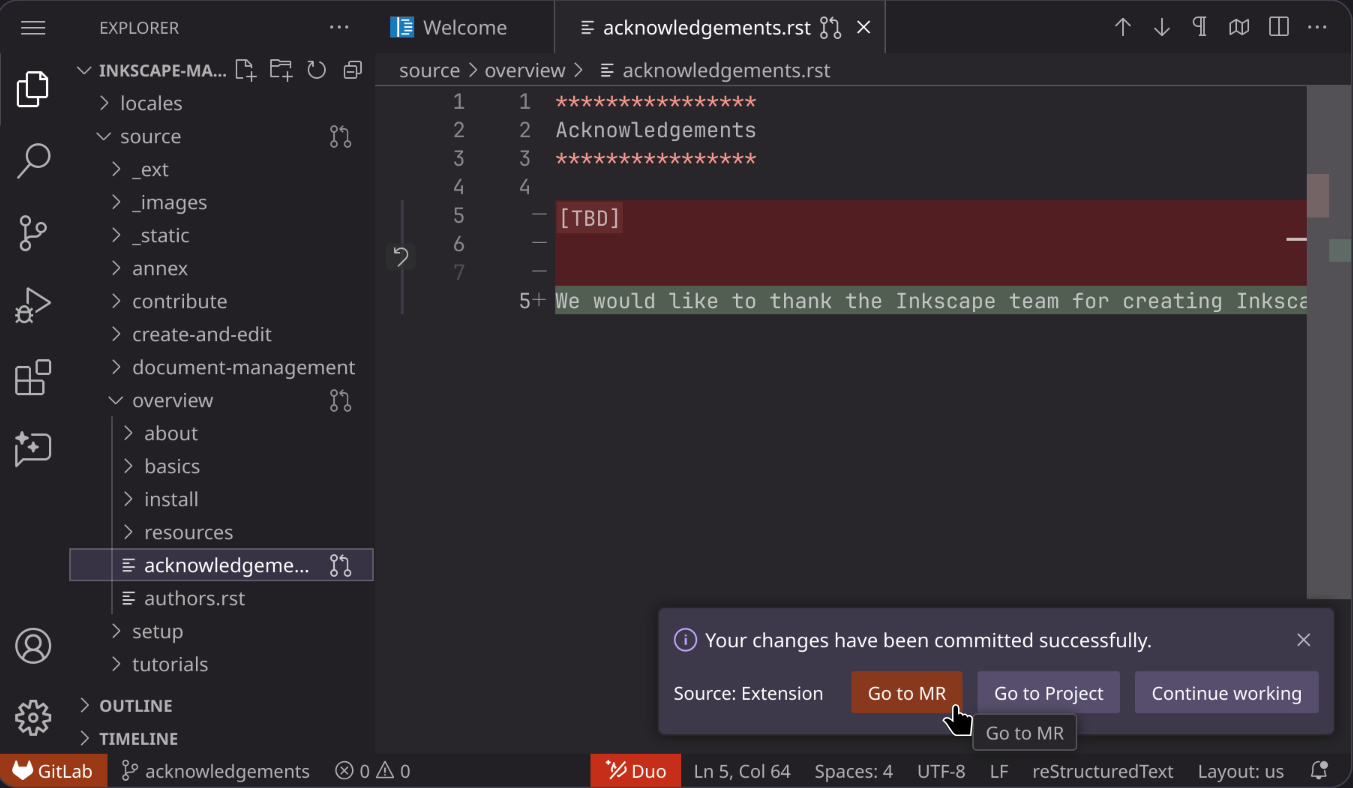Image resolution: width=1353 pixels, height=788 pixels.
Task: Select the acknowledgements.rst editor tab
Action: pyautogui.click(x=707, y=28)
